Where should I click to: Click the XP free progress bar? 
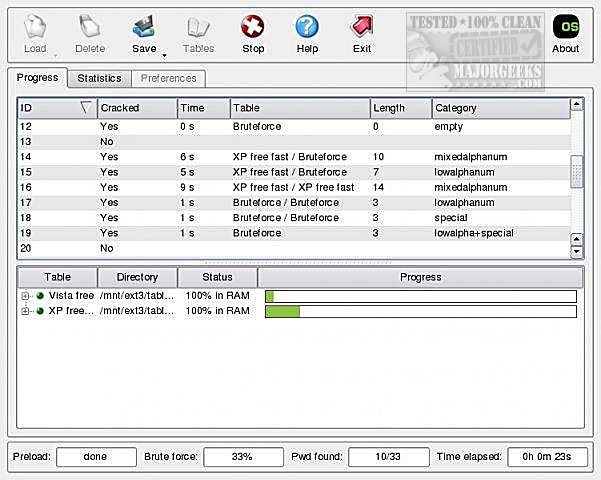(x=420, y=312)
